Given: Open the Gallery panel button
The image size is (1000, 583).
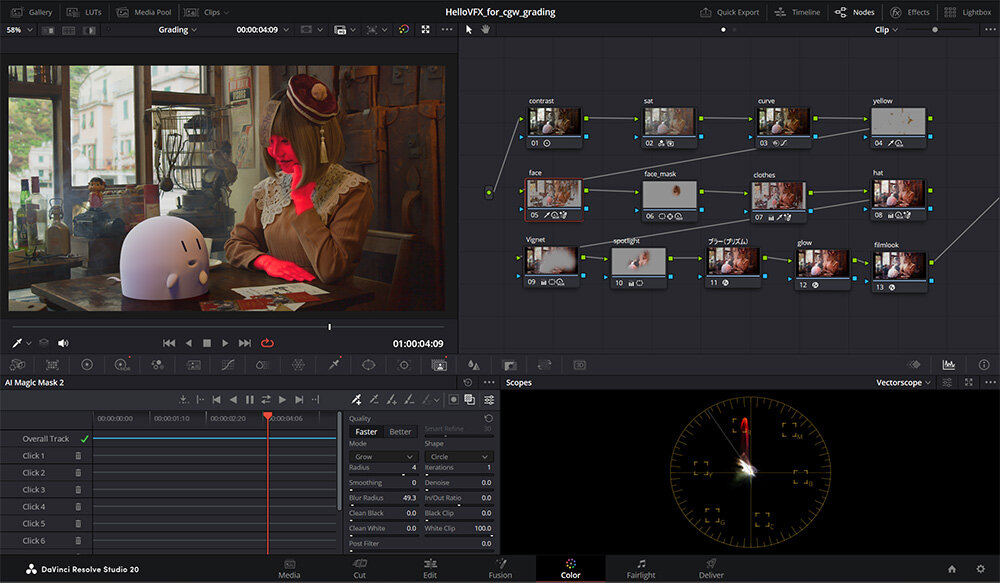Looking at the screenshot, I should point(32,12).
